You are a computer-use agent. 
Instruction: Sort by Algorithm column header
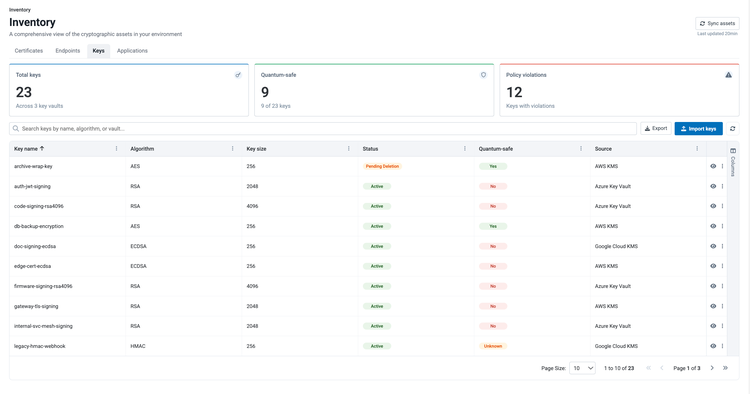142,149
